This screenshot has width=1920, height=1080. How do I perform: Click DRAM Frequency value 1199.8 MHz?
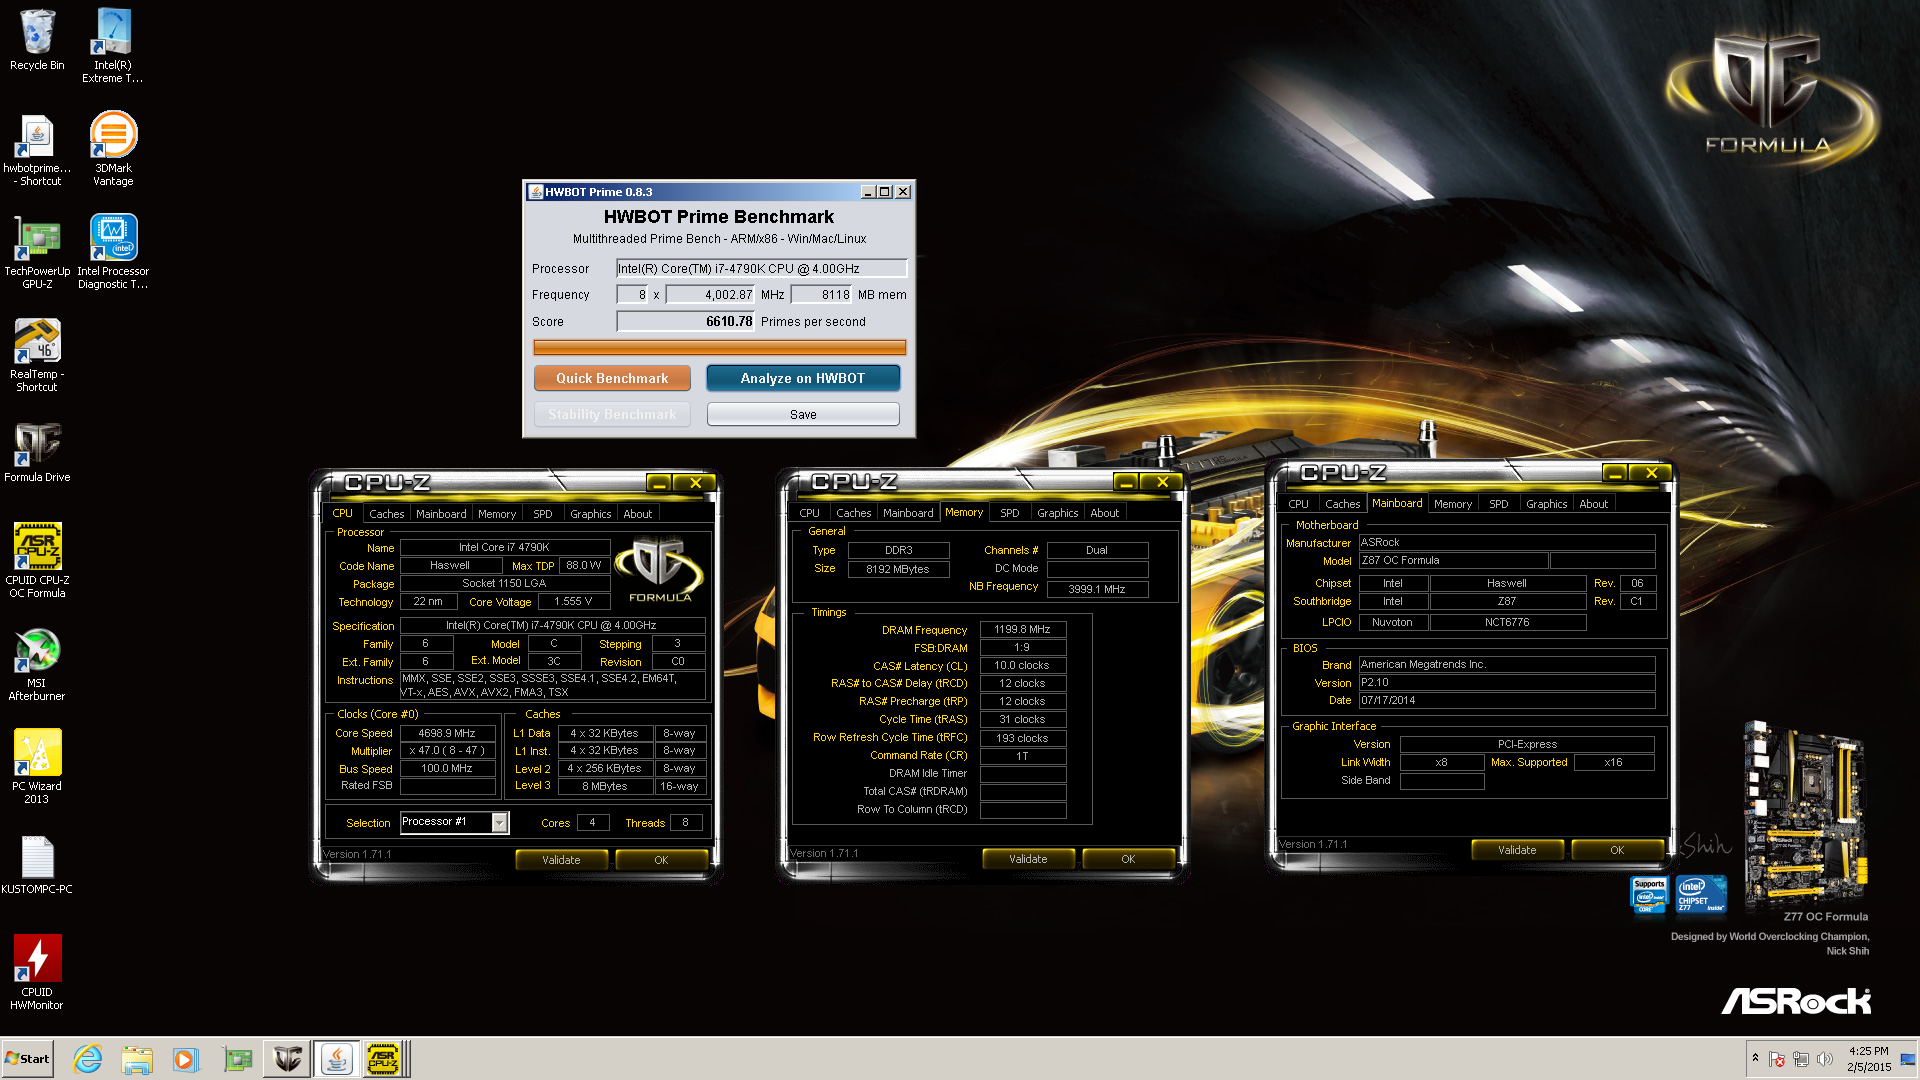tap(1022, 629)
